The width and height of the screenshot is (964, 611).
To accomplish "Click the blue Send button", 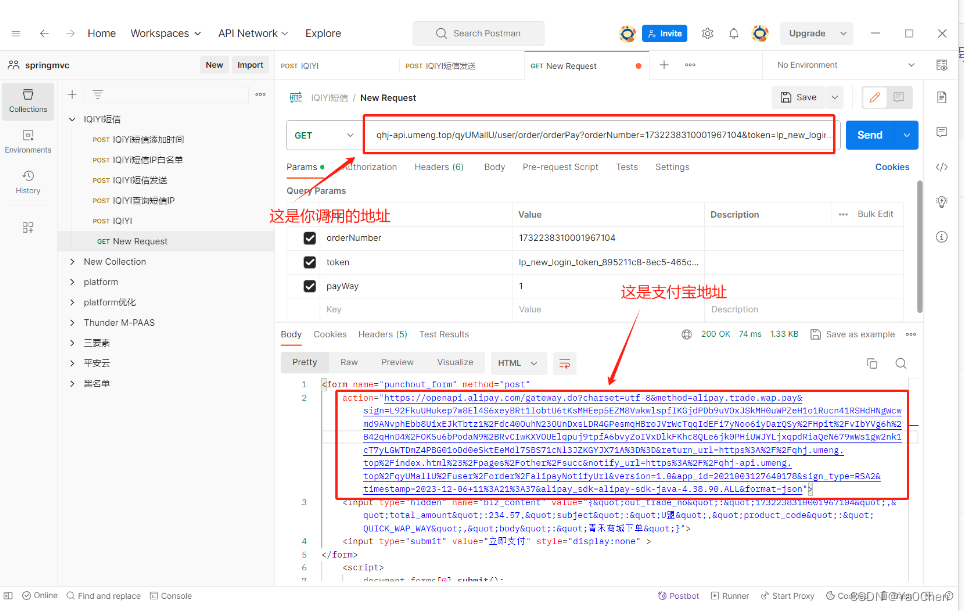I will point(870,135).
